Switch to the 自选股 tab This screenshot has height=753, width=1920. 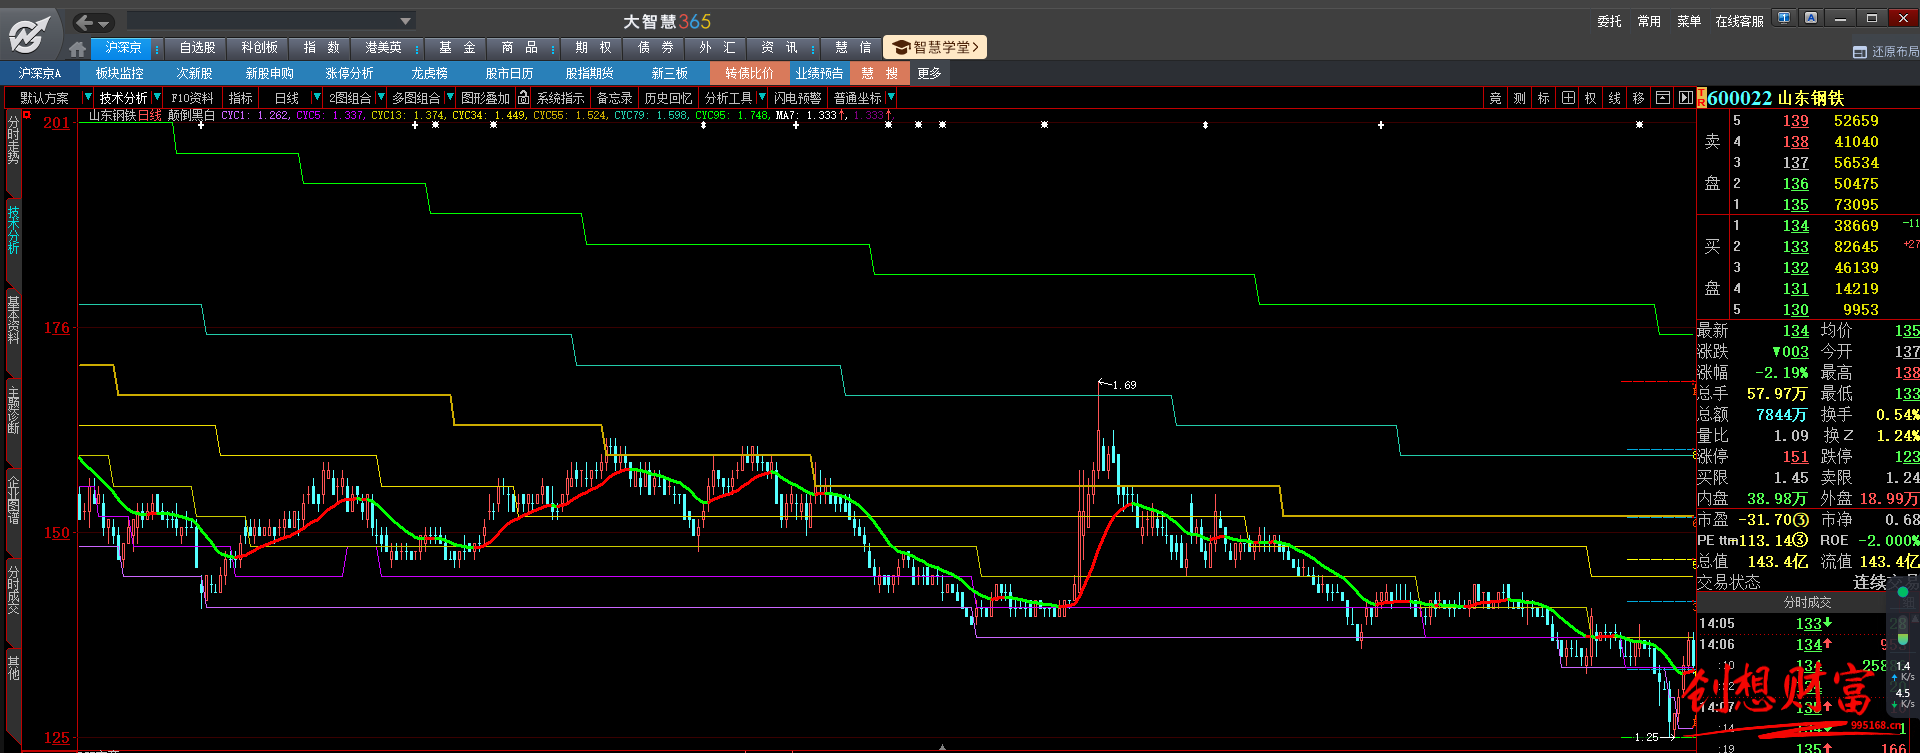click(197, 48)
